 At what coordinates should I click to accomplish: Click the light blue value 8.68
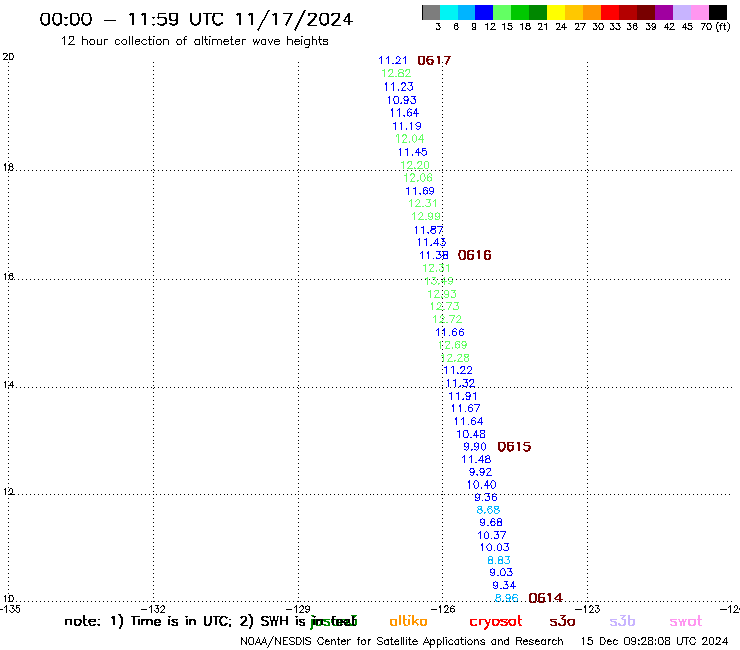tap(488, 510)
